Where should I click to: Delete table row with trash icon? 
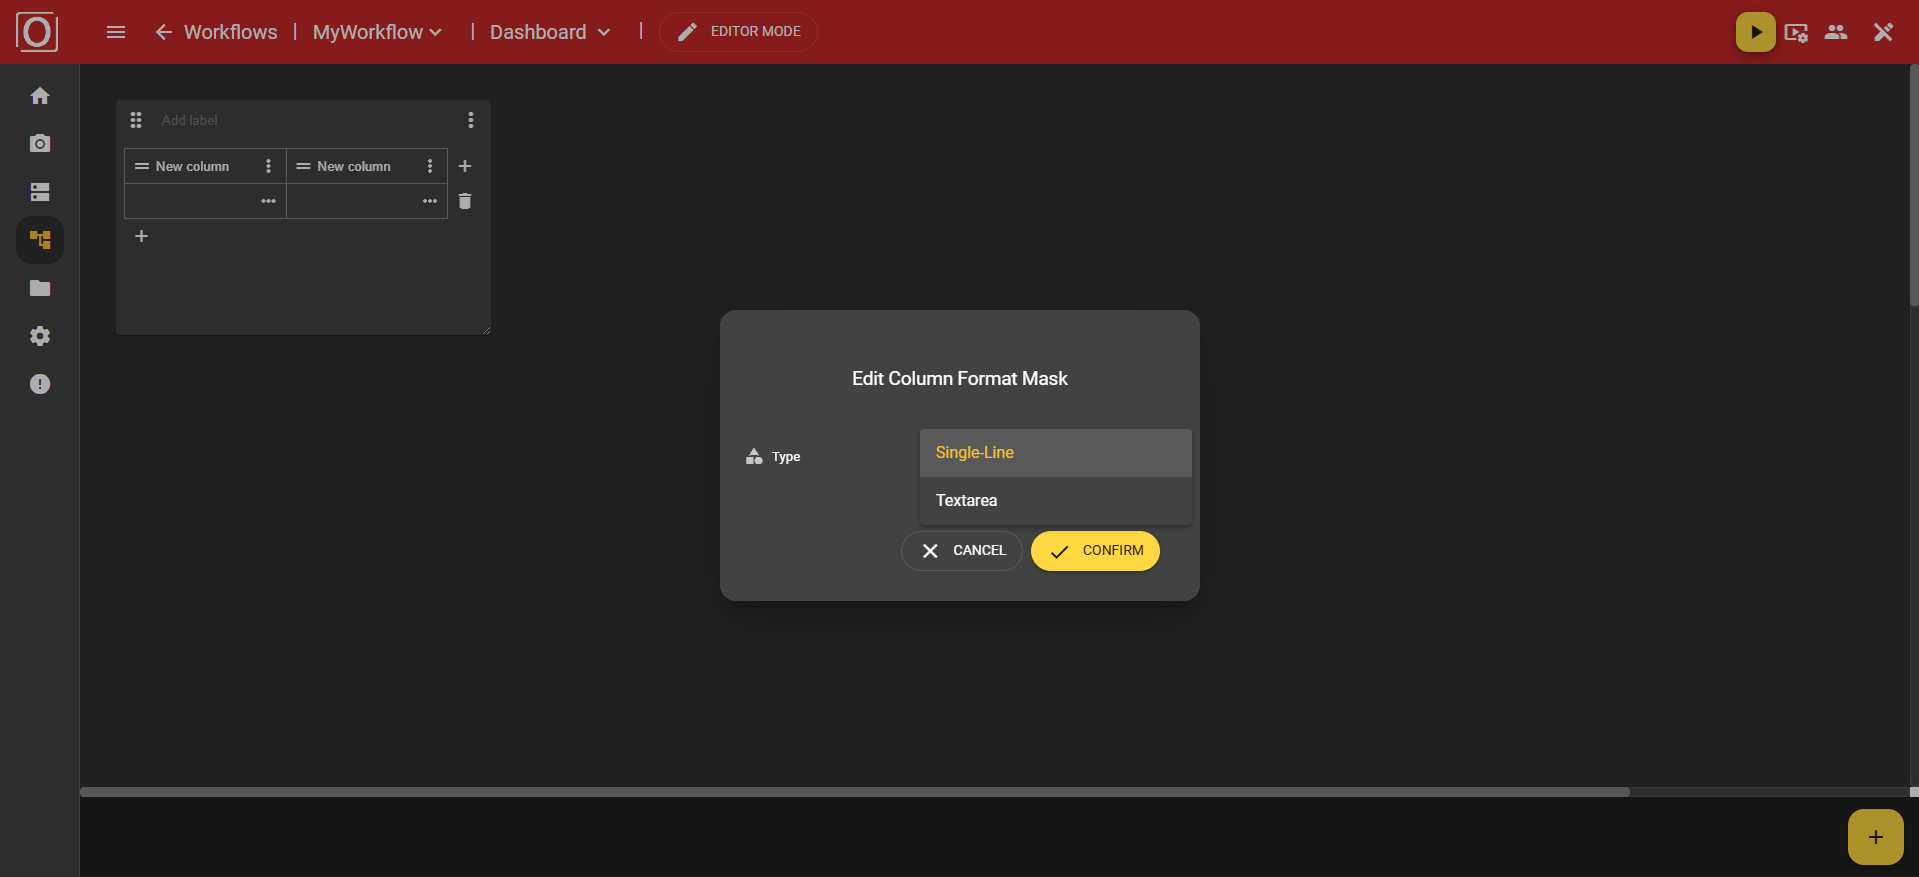(465, 201)
